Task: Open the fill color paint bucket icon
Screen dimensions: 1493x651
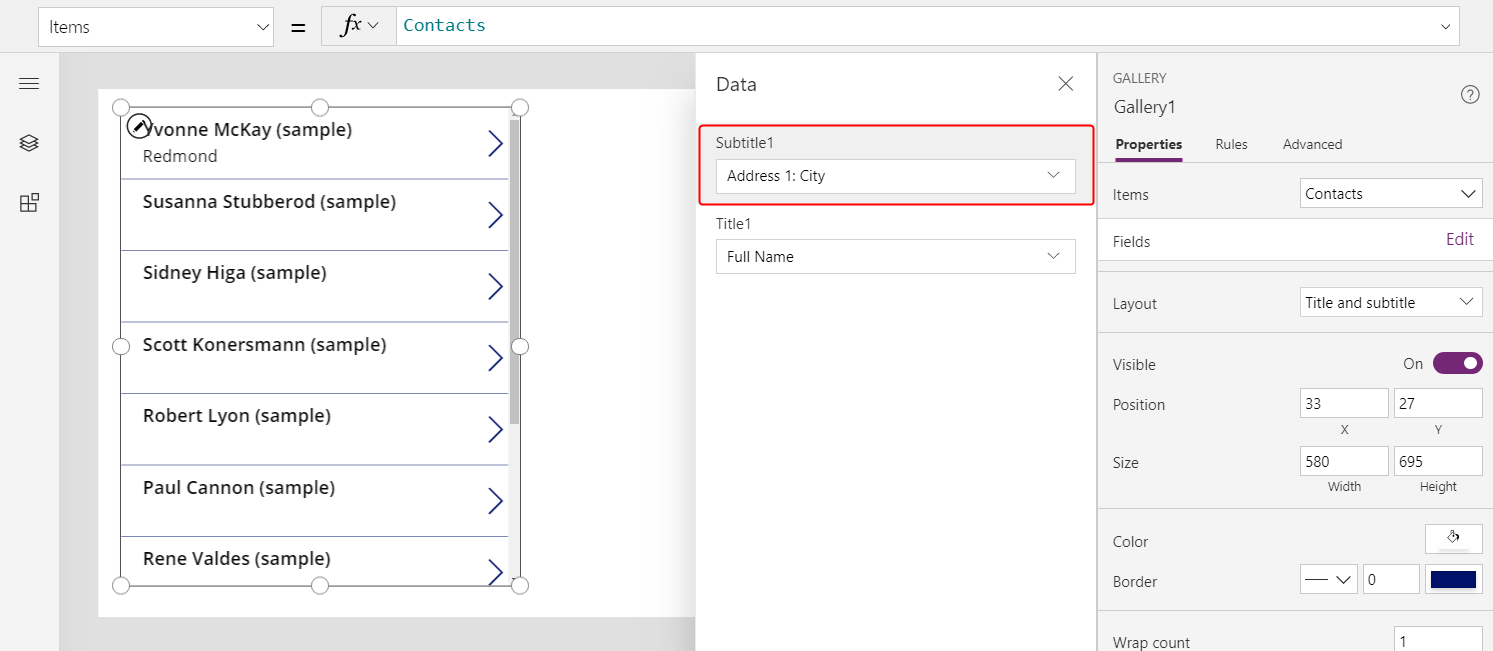Action: coord(1453,538)
